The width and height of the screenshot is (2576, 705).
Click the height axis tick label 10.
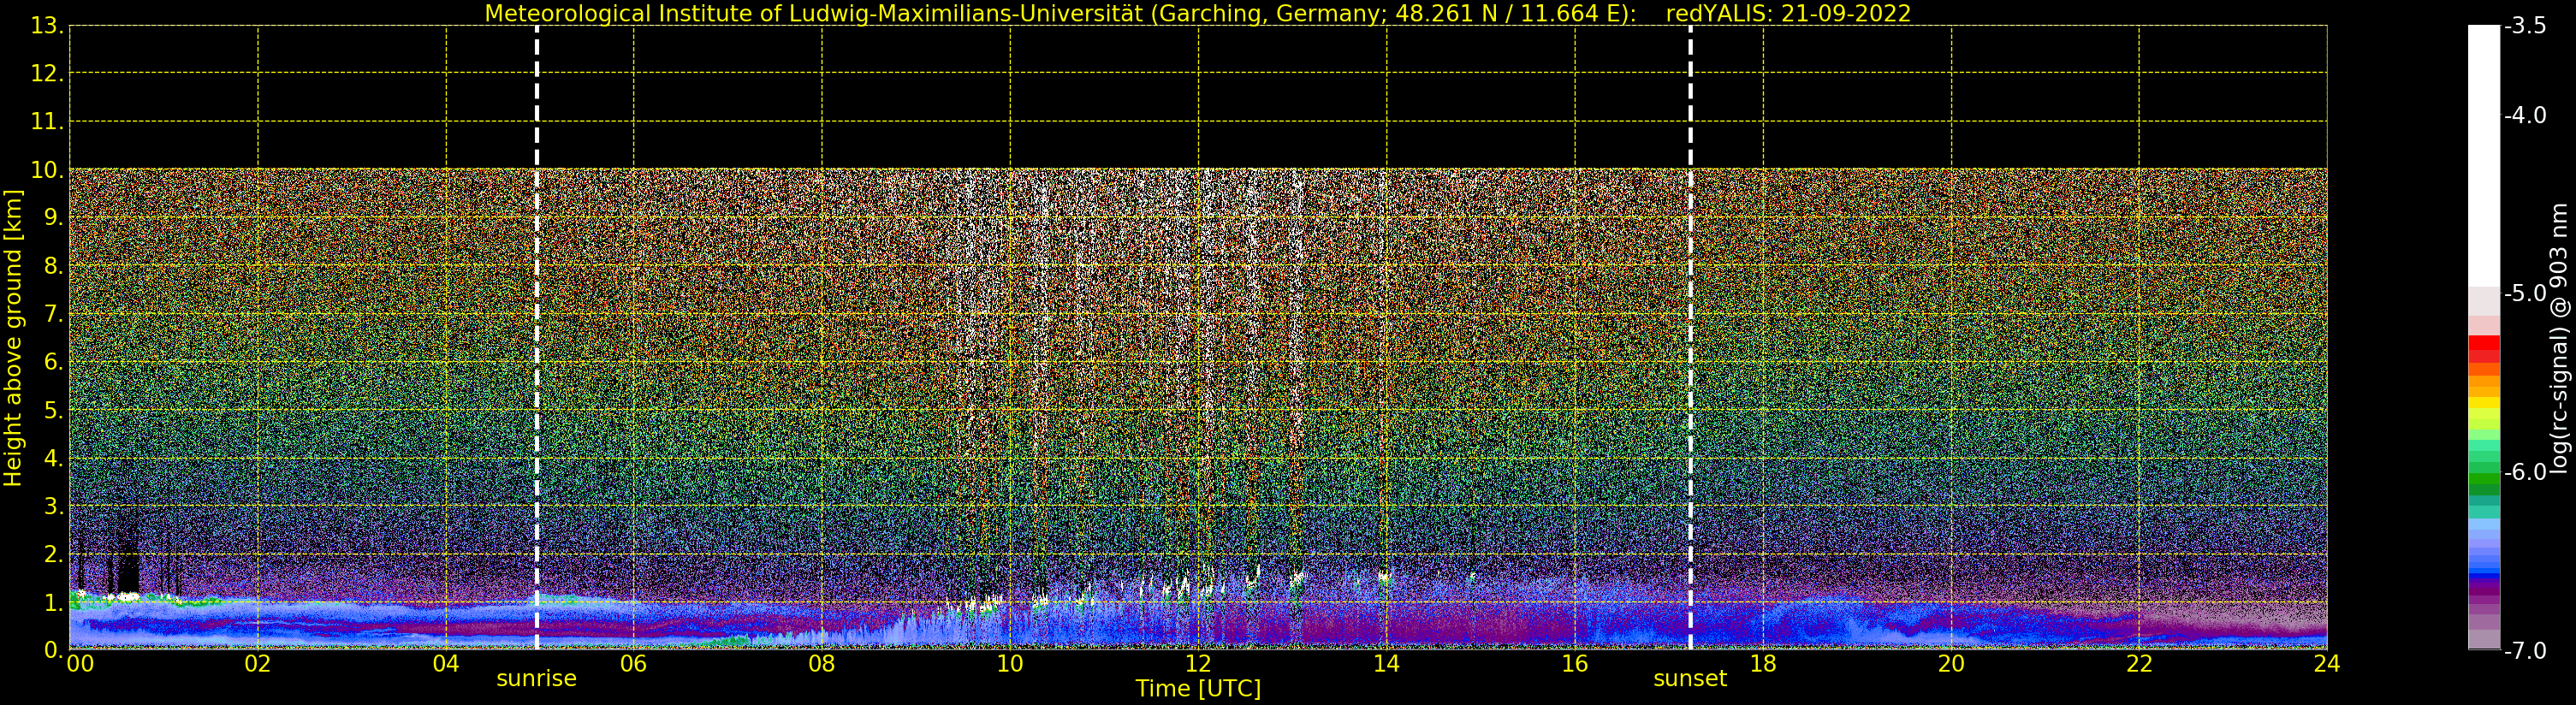tap(47, 170)
